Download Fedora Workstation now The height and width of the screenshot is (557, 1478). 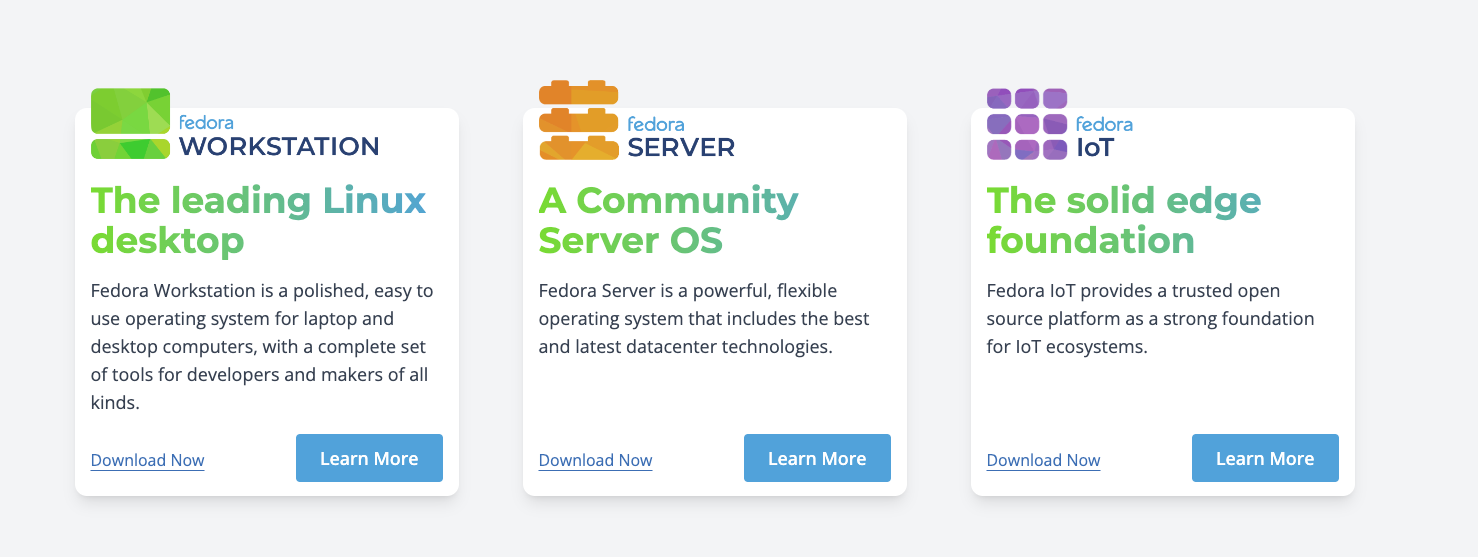[148, 460]
